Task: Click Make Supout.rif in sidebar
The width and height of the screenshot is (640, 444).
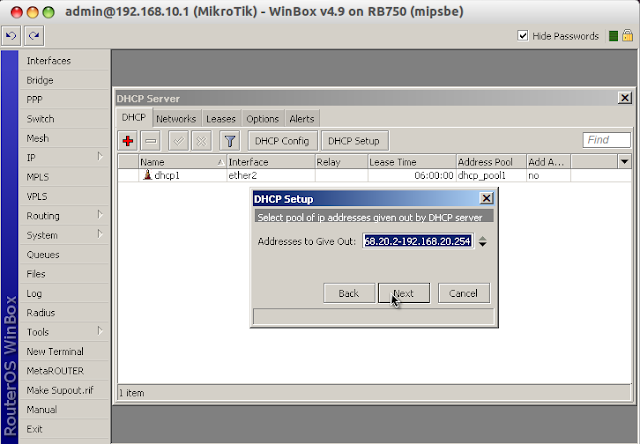Action: coord(64,390)
